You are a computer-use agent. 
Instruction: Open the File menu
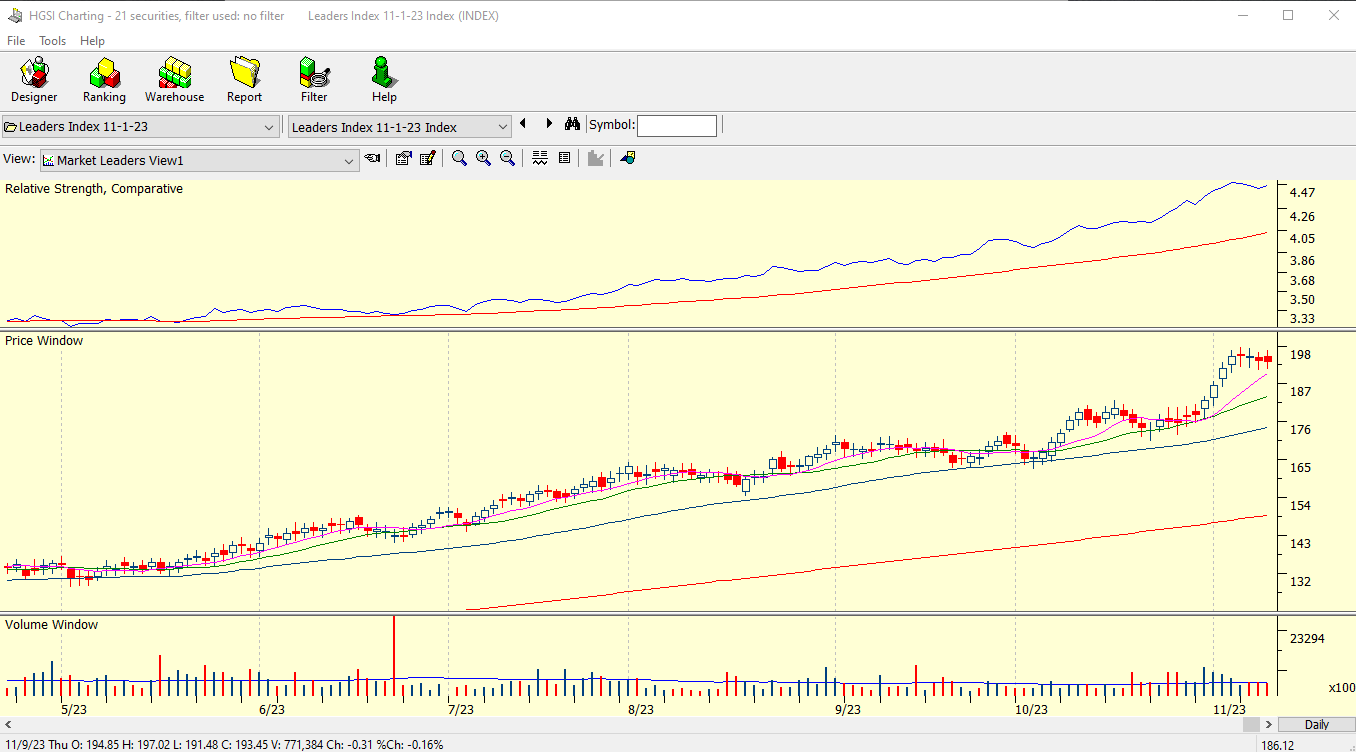pos(16,41)
